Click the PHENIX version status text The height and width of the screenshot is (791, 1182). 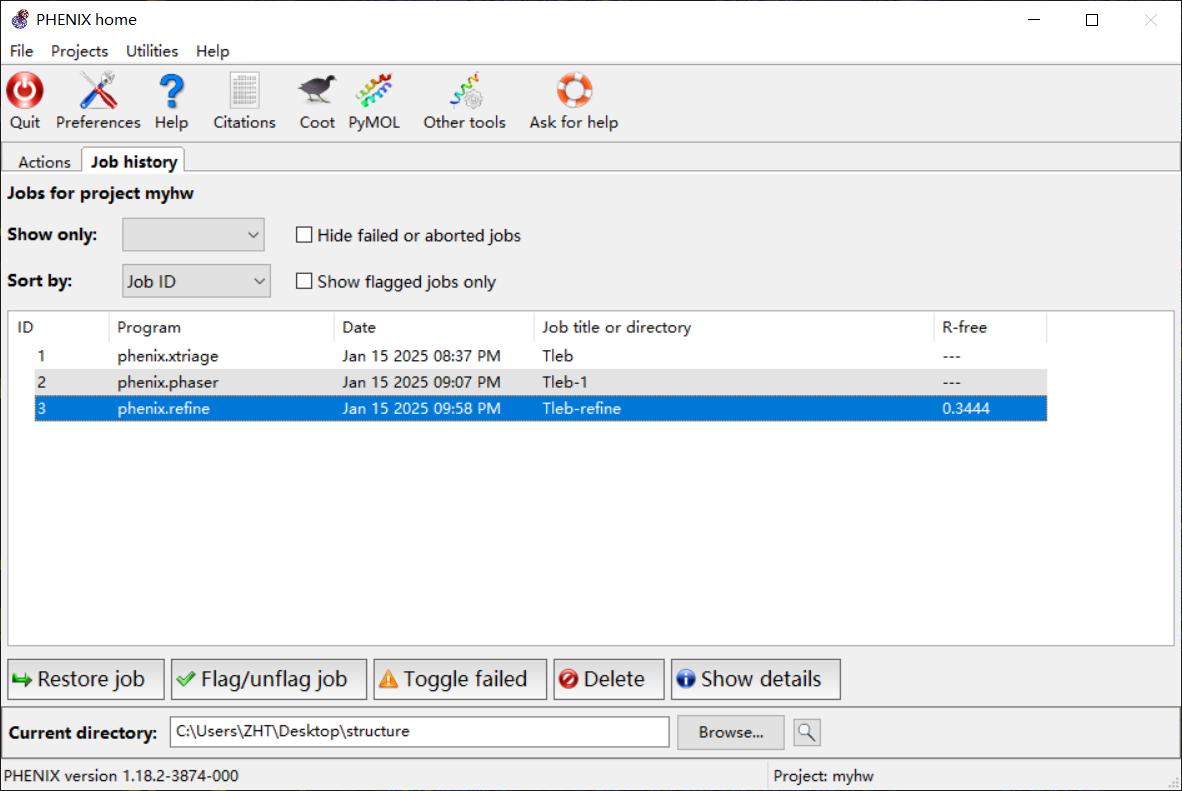tap(121, 776)
